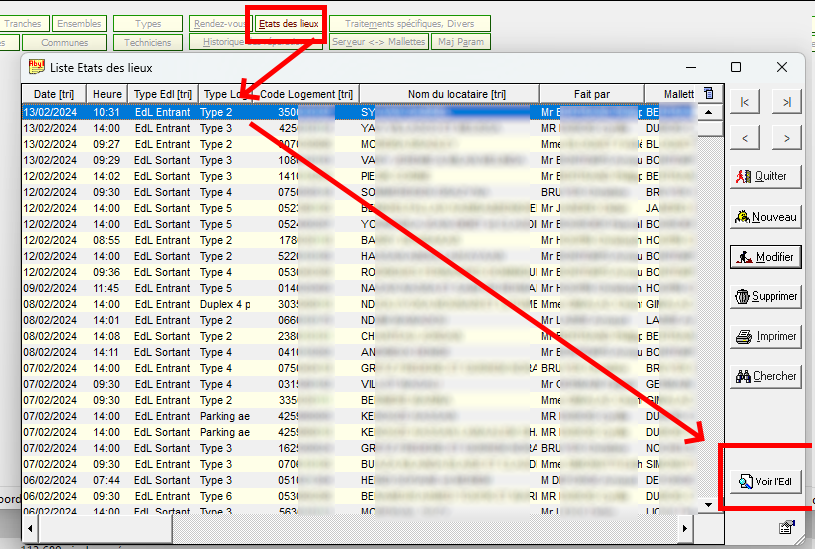Print the list with Imprimer
Image resolution: width=815 pixels, height=549 pixels.
(x=765, y=336)
